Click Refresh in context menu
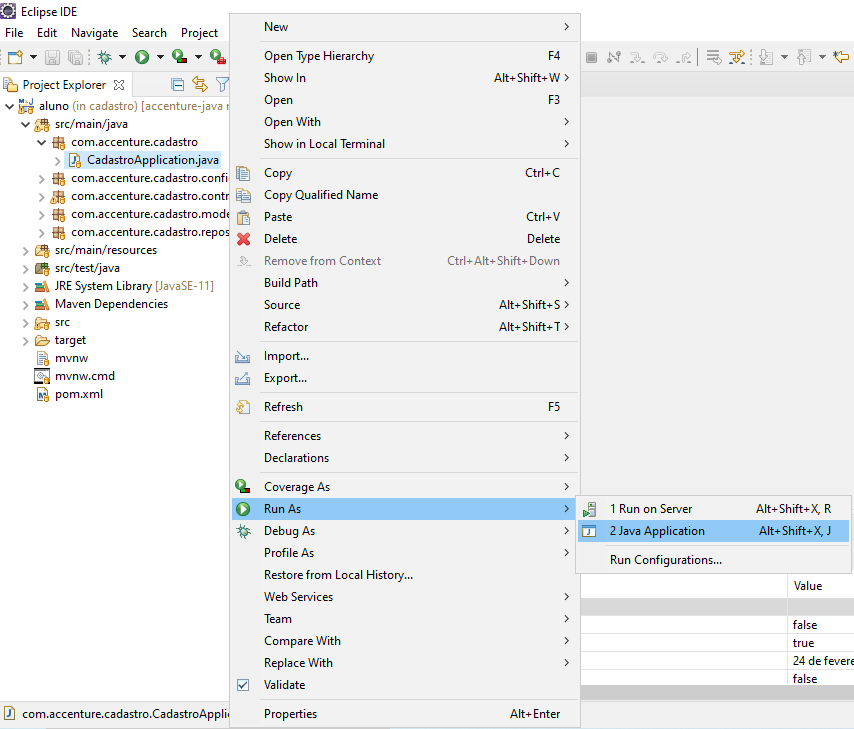The image size is (854, 729). click(404, 407)
